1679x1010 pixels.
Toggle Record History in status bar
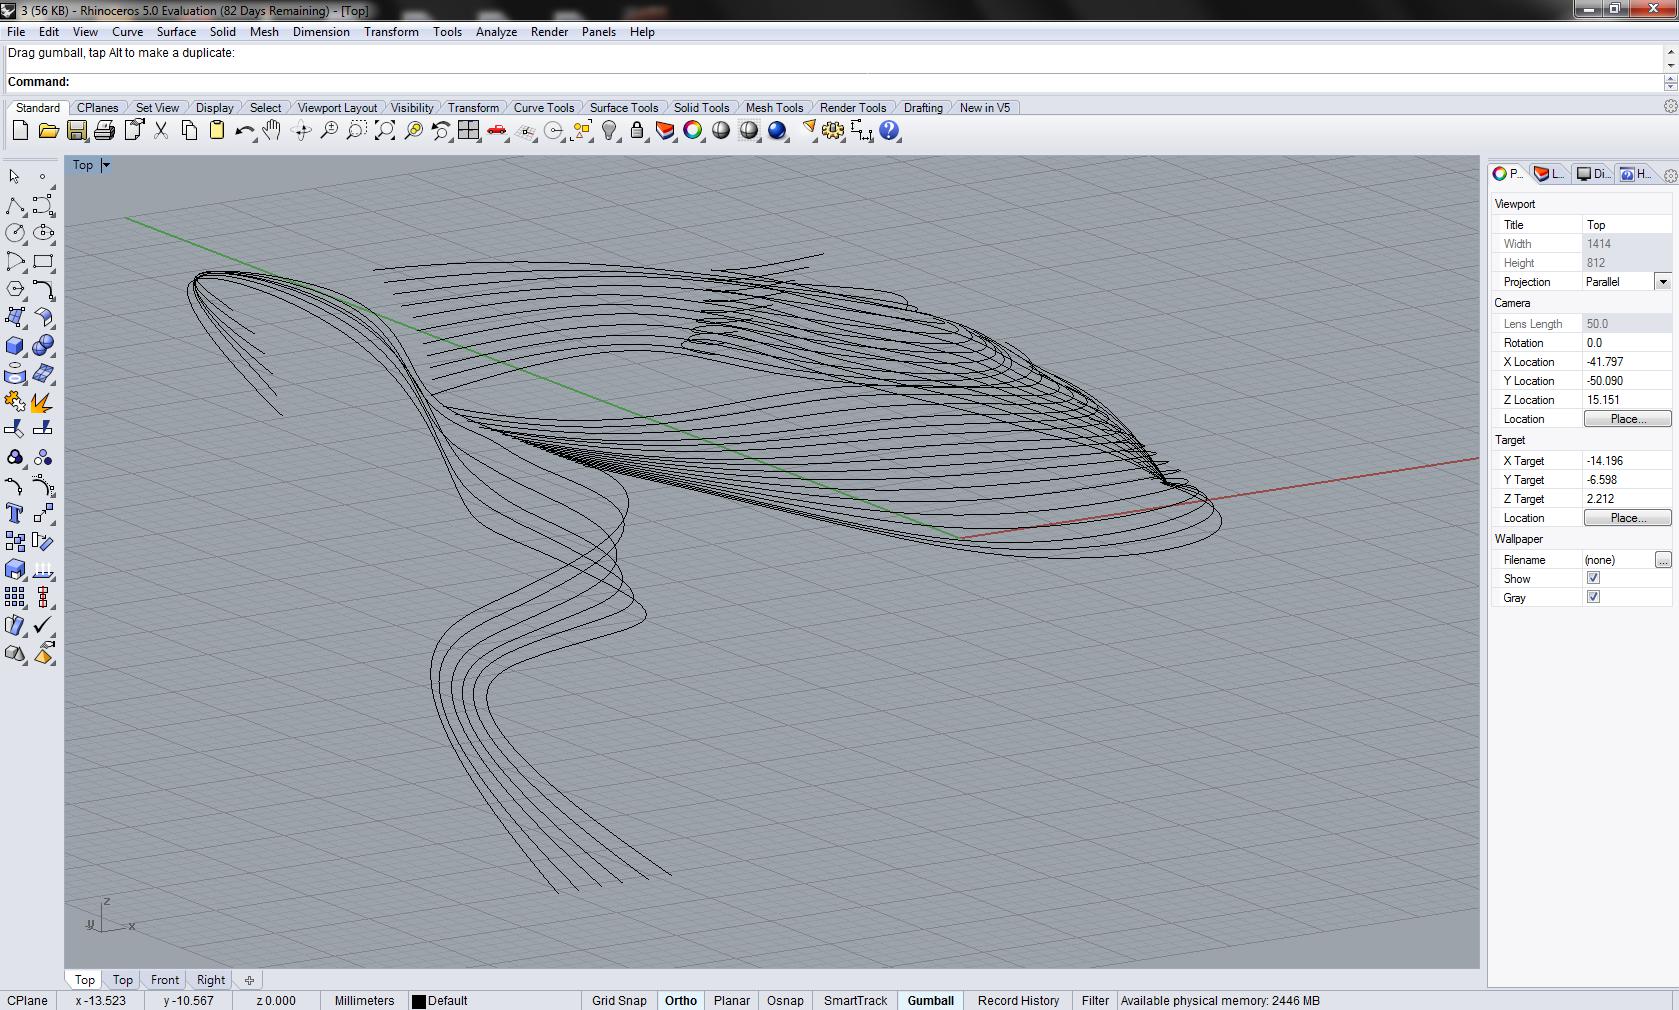pos(1018,1000)
